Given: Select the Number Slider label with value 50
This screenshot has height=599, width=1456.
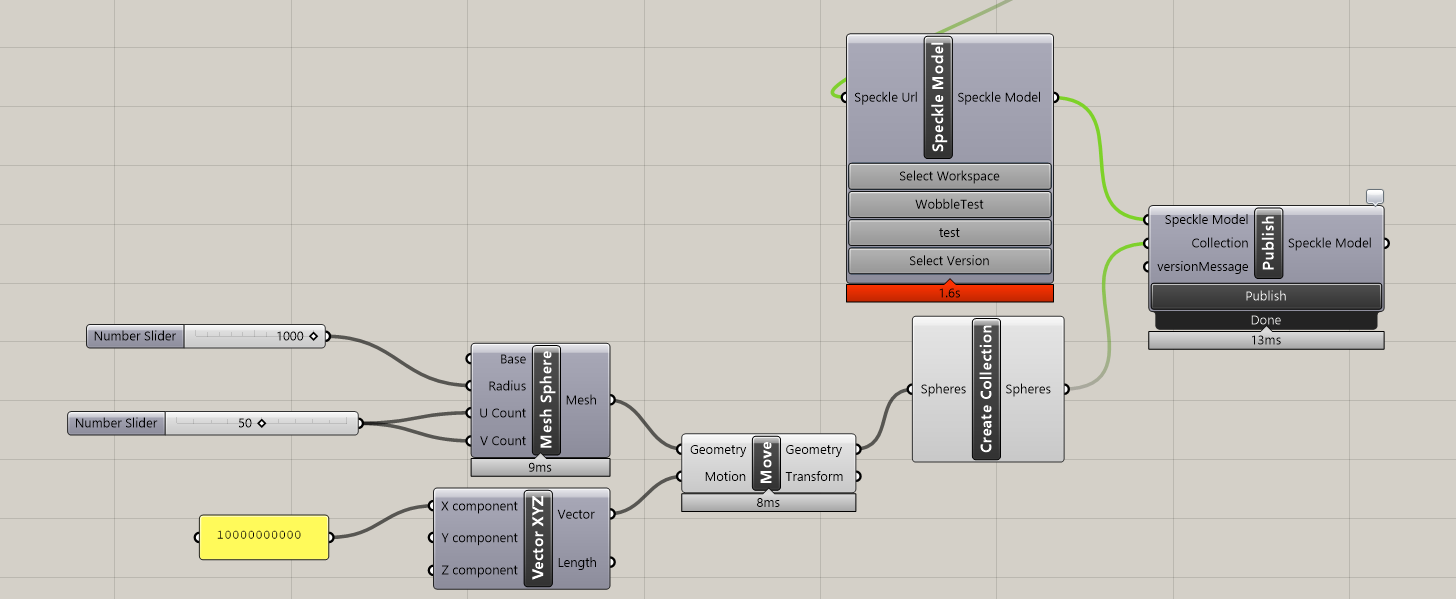Looking at the screenshot, I should point(116,423).
